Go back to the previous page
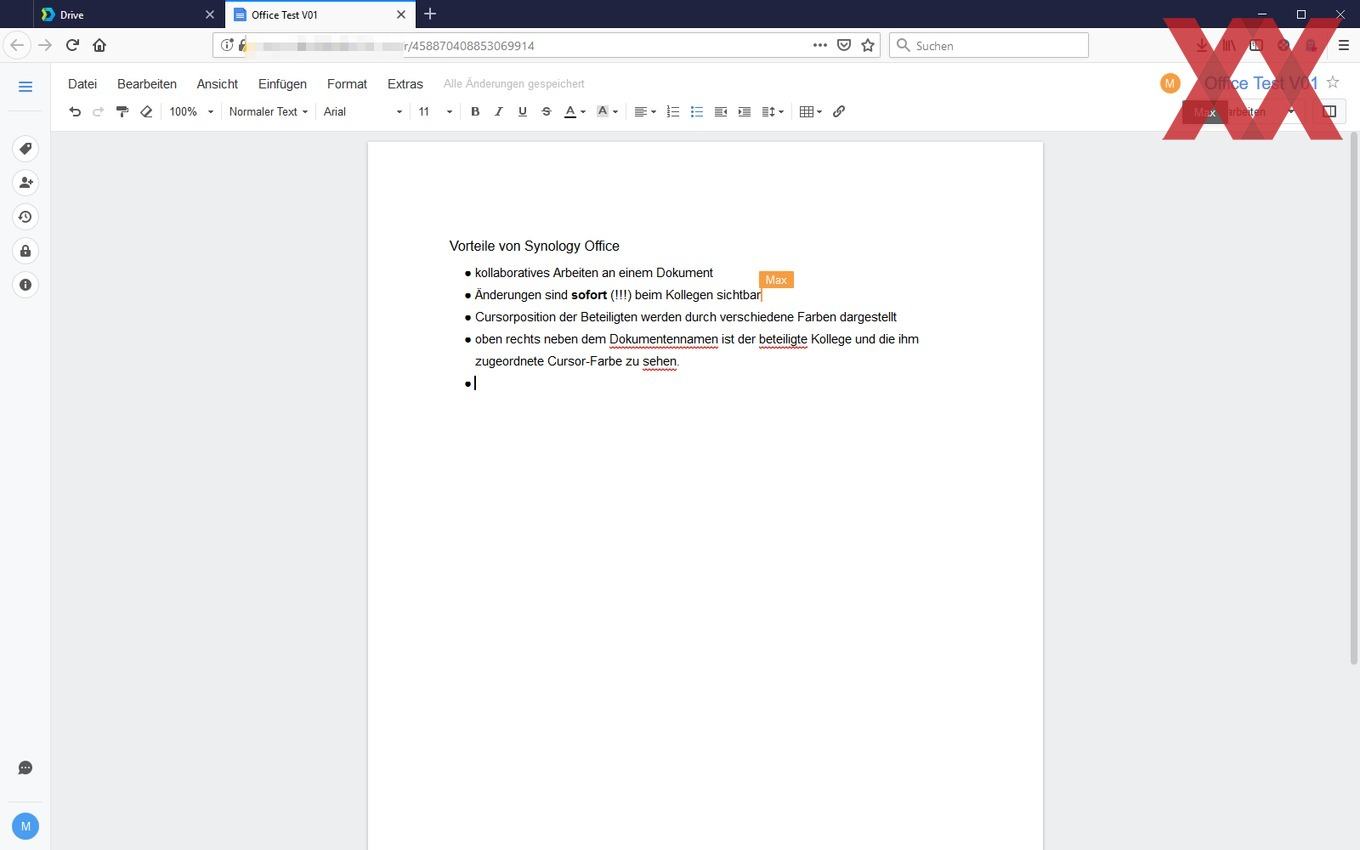The height and width of the screenshot is (850, 1360). [17, 45]
